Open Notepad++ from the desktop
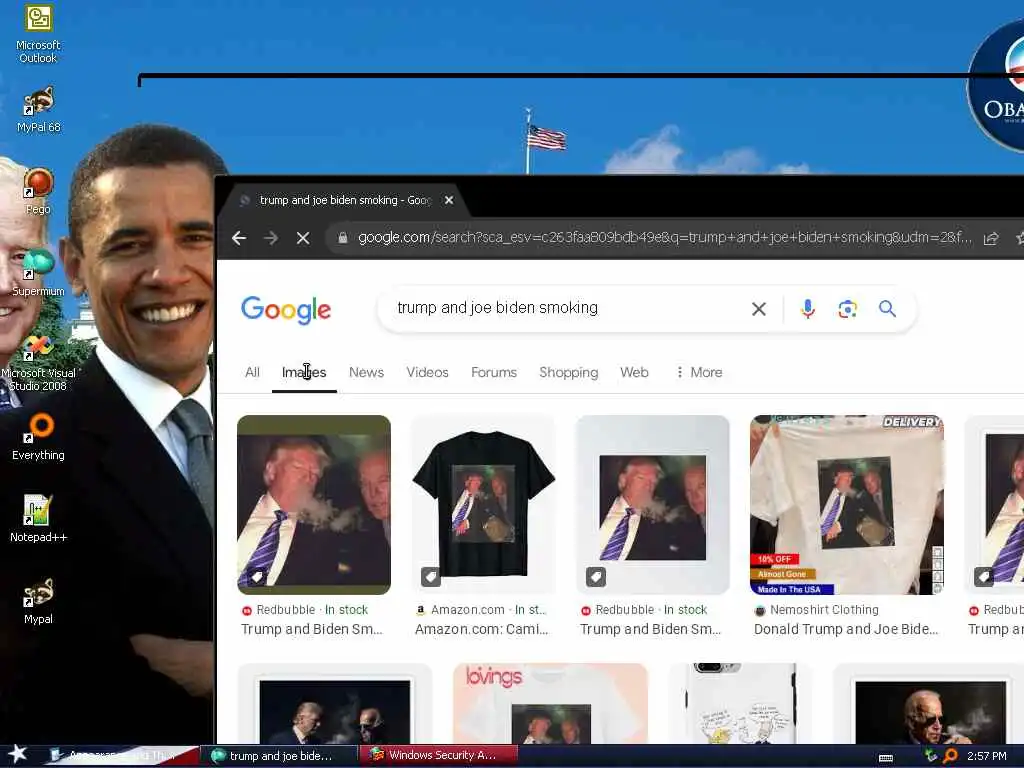 pos(38,519)
